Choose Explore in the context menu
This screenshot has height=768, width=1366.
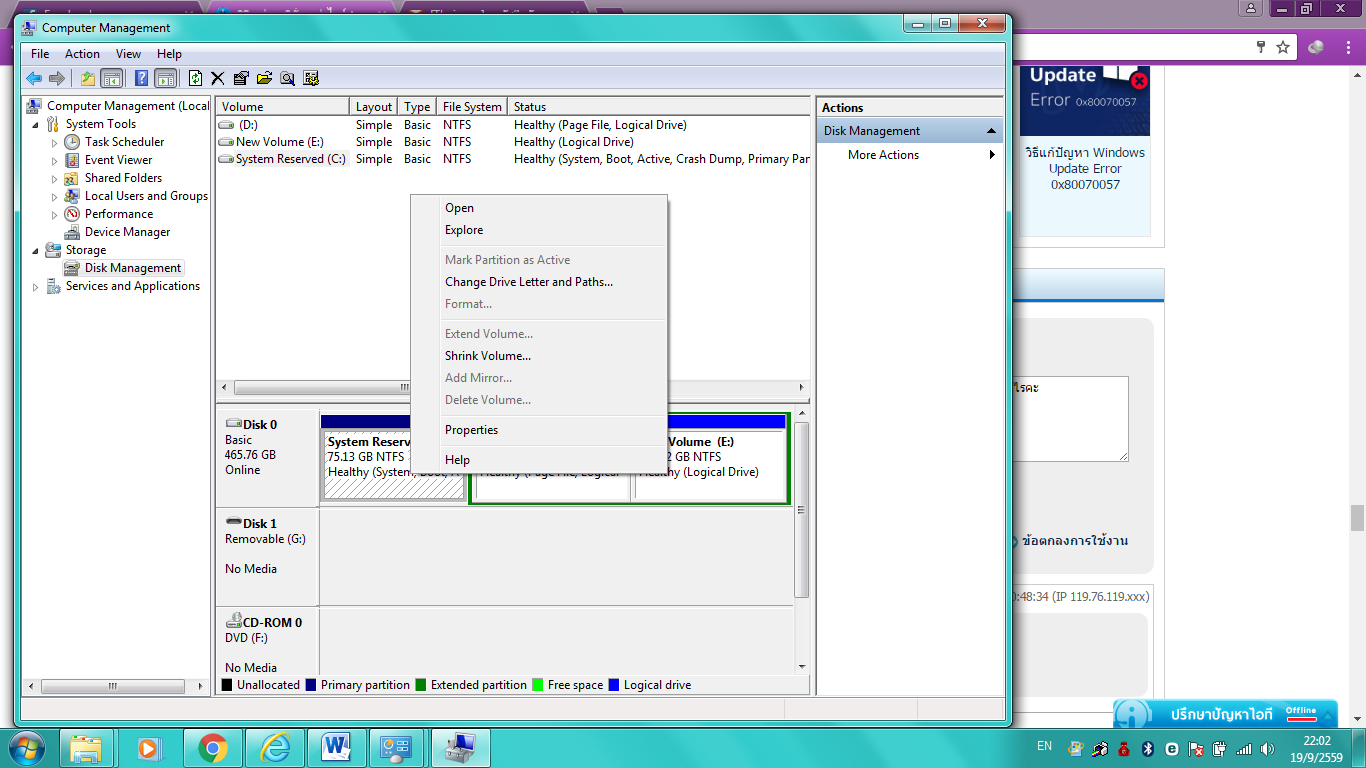click(x=539, y=230)
